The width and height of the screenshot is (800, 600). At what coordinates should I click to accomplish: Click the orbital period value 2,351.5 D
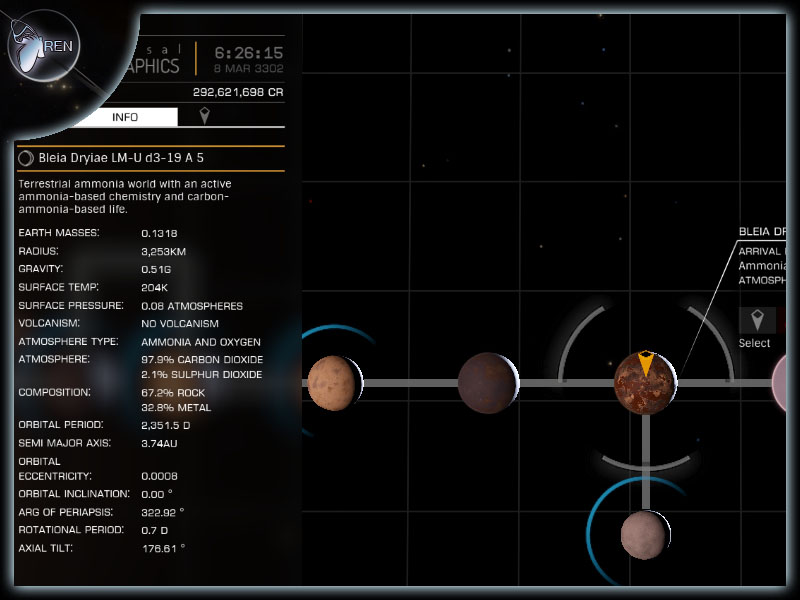click(x=166, y=426)
